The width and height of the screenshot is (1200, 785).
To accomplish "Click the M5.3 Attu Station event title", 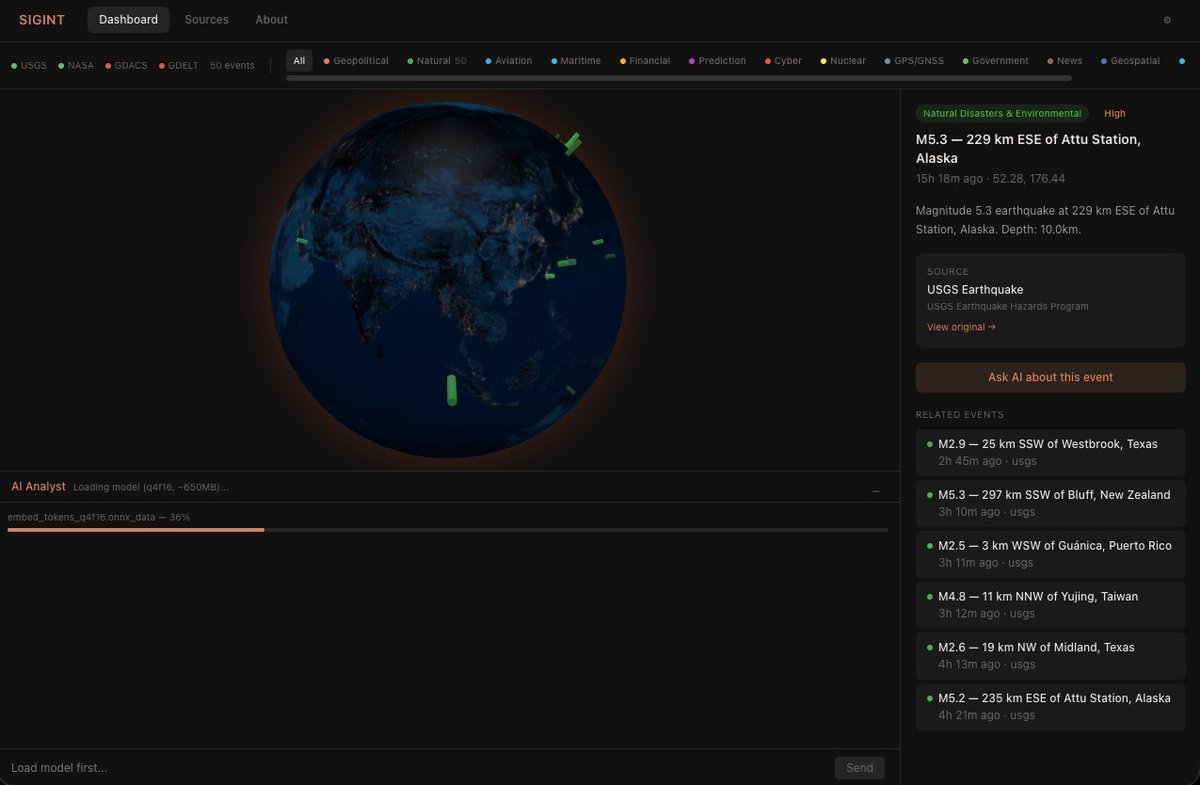I will pyautogui.click(x=1028, y=149).
